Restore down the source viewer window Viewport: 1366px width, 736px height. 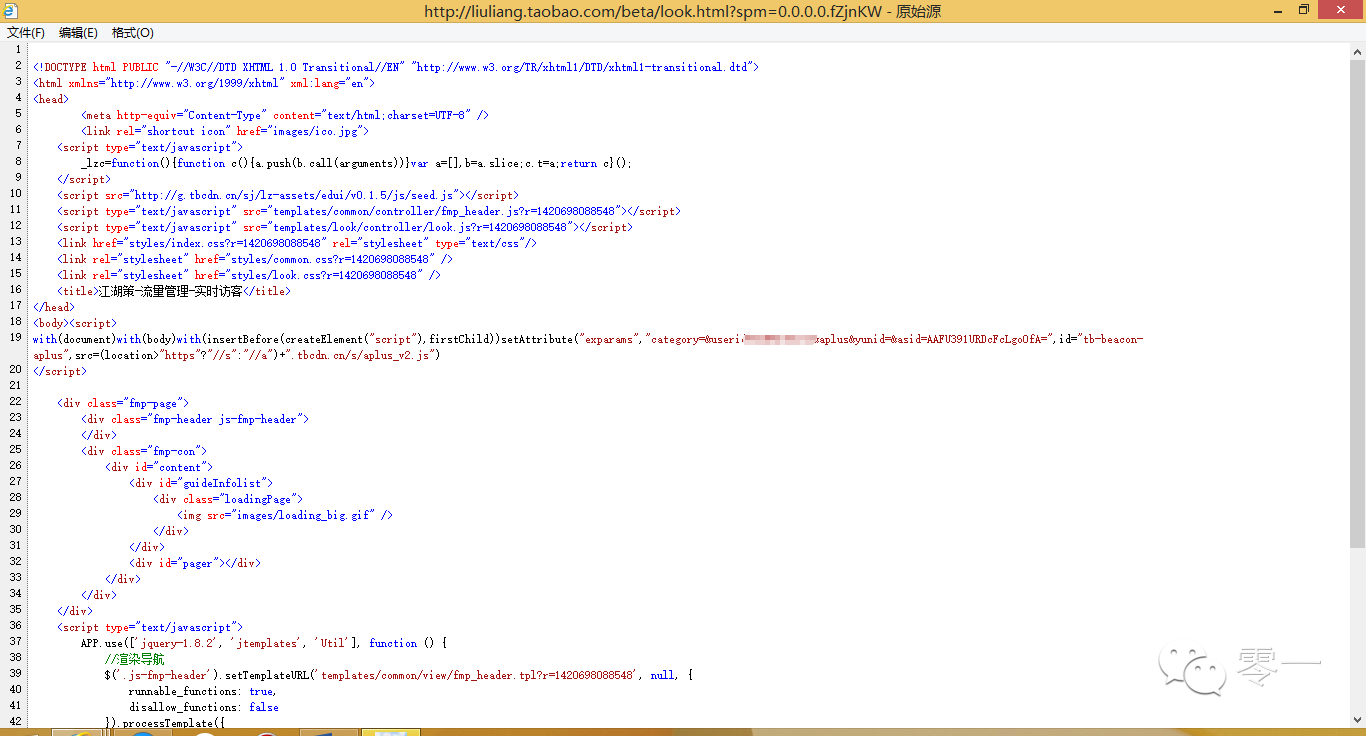[1303, 10]
